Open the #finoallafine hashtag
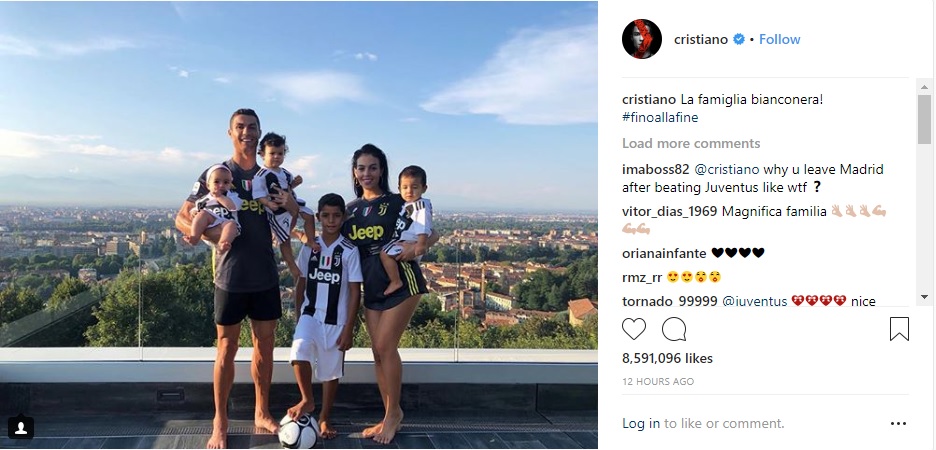Screen dimensions: 936x450 tap(660, 118)
